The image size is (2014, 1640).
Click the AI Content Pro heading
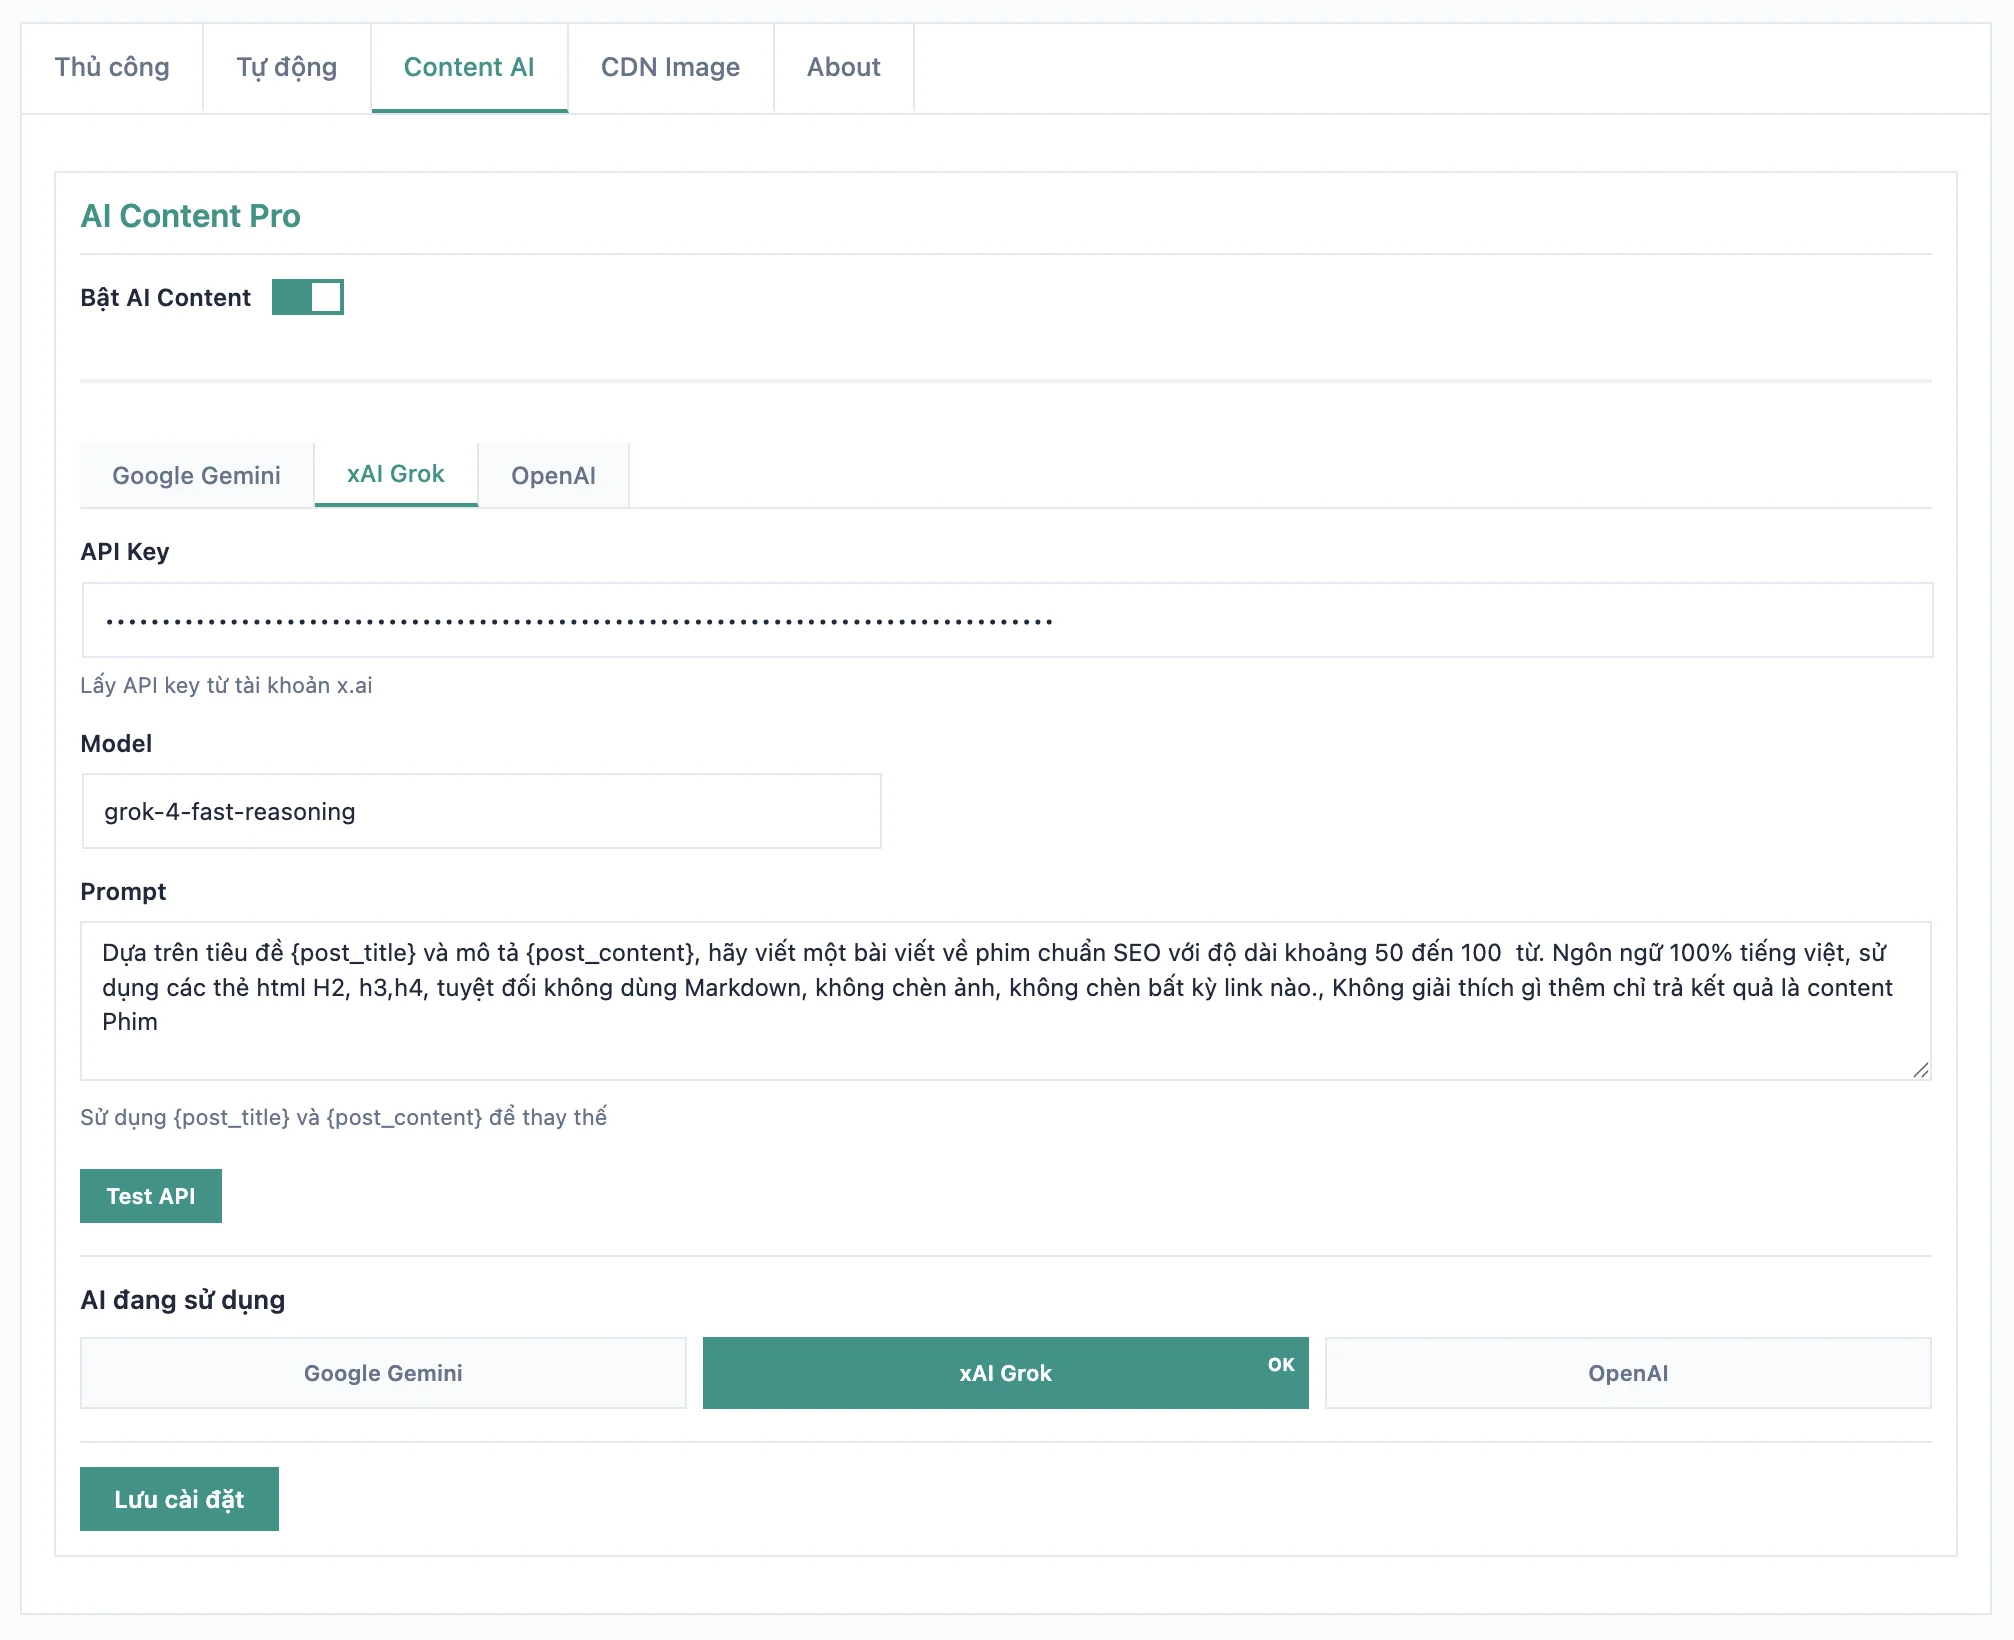point(191,215)
